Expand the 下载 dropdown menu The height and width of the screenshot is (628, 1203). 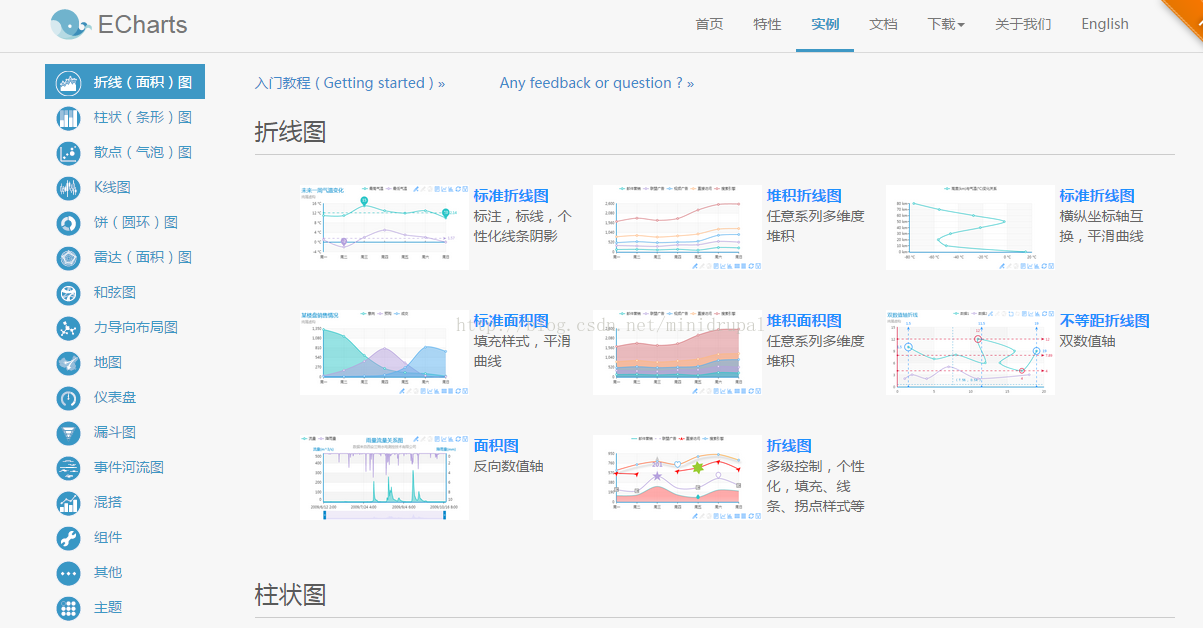coord(946,24)
